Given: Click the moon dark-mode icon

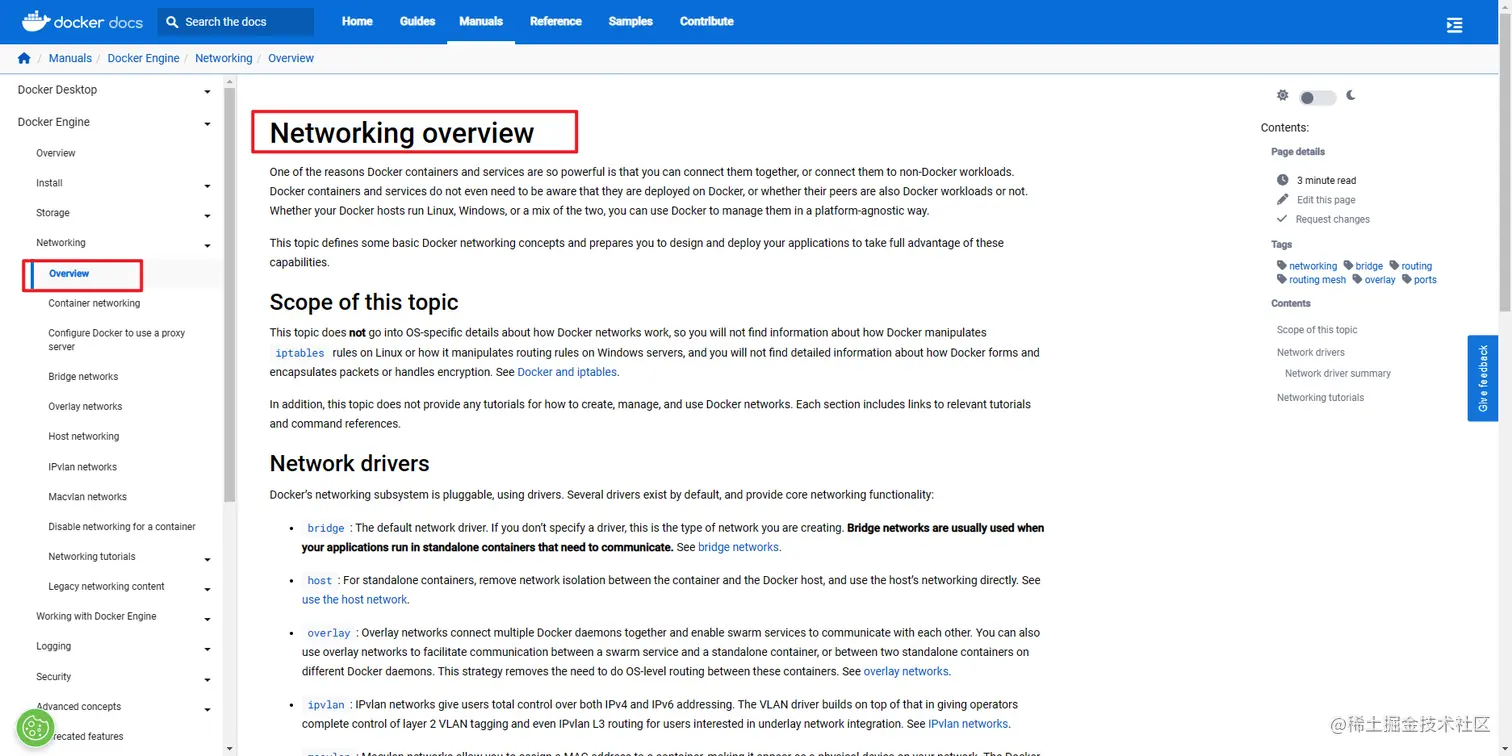Looking at the screenshot, I should click(1351, 95).
